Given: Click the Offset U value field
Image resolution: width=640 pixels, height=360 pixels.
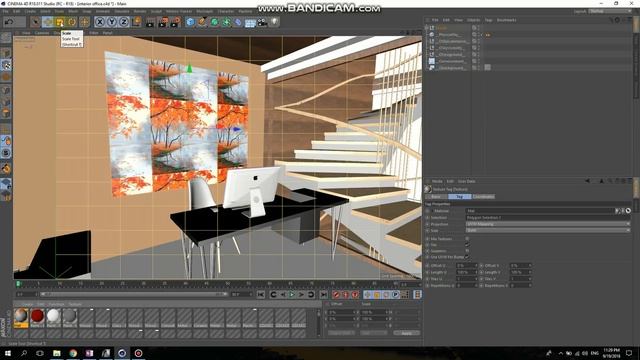Looking at the screenshot, I should click(x=466, y=266).
